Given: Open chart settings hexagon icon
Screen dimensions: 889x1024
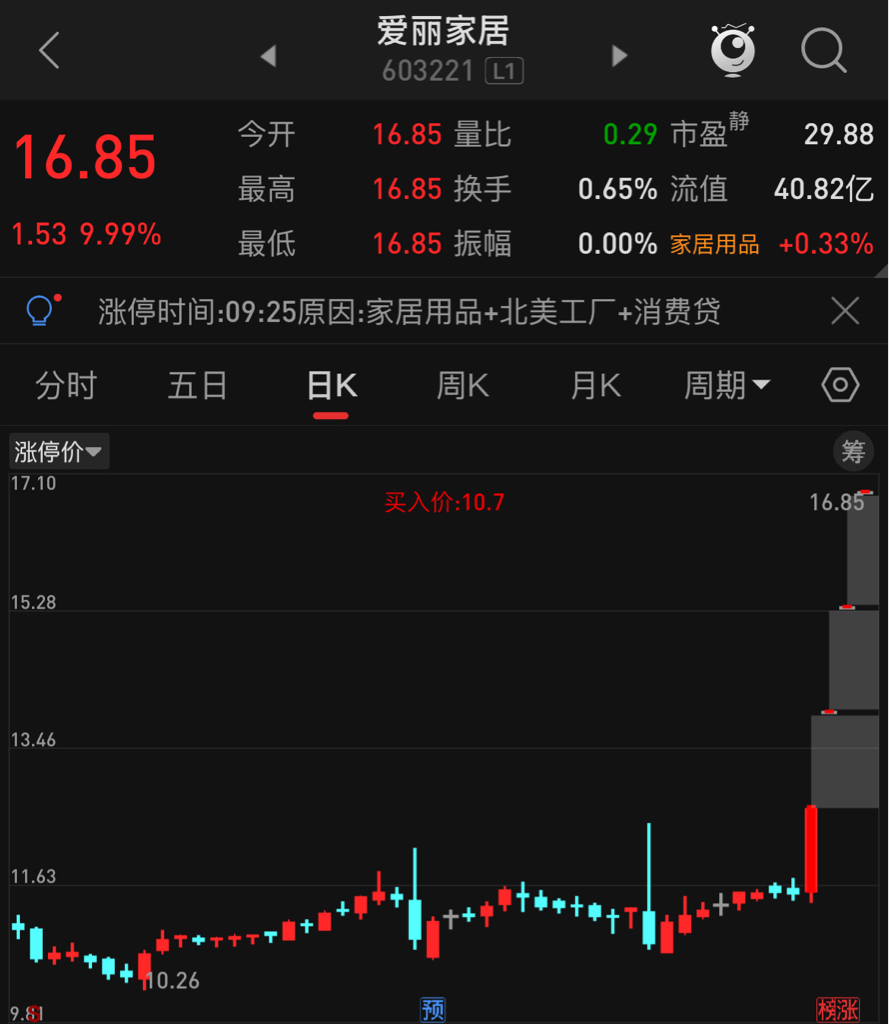Looking at the screenshot, I should [x=840, y=385].
